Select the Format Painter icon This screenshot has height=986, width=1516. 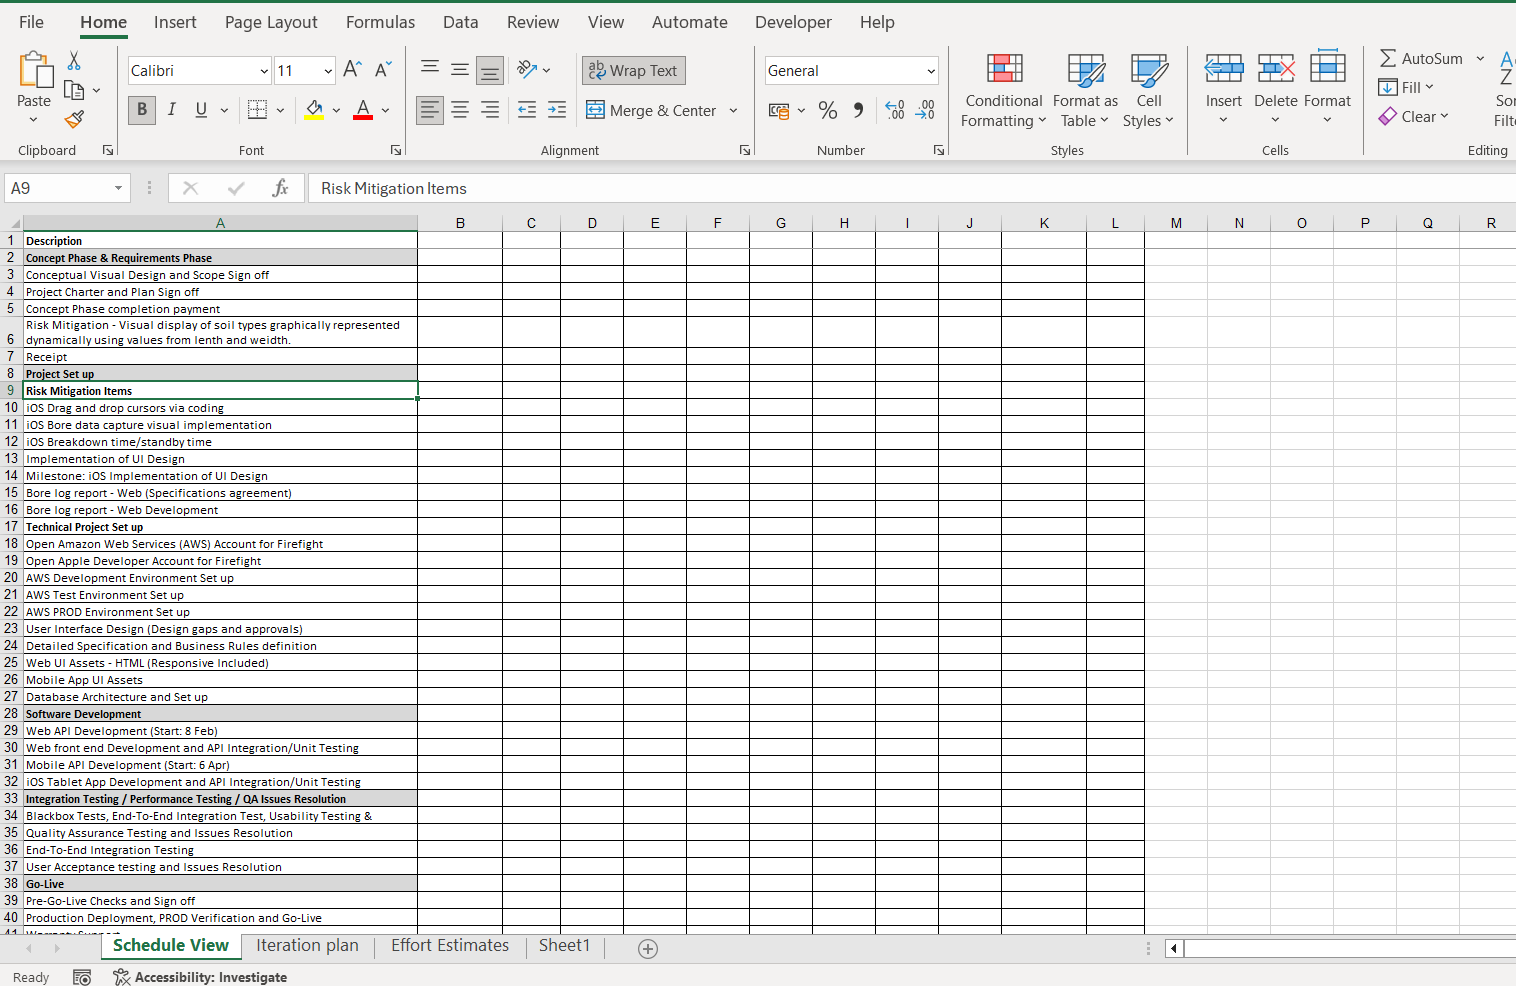click(73, 119)
